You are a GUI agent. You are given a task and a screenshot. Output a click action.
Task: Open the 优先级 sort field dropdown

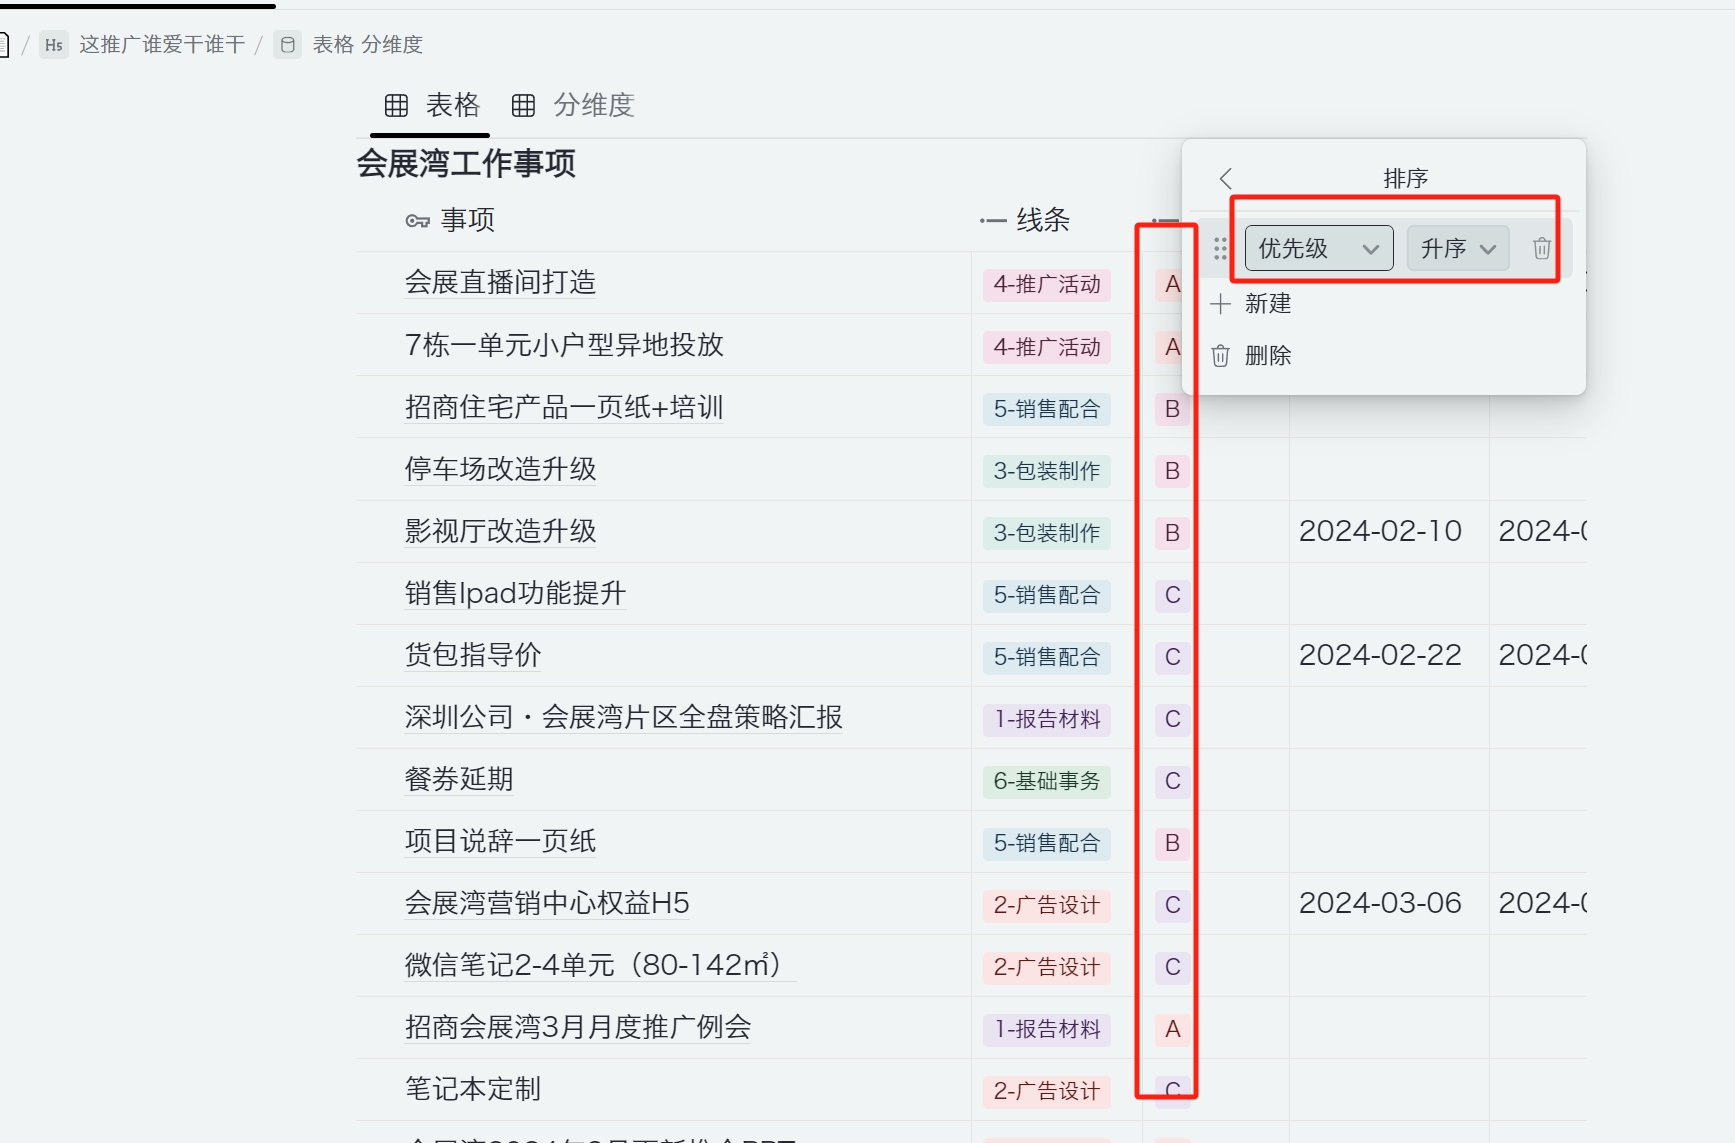1319,248
